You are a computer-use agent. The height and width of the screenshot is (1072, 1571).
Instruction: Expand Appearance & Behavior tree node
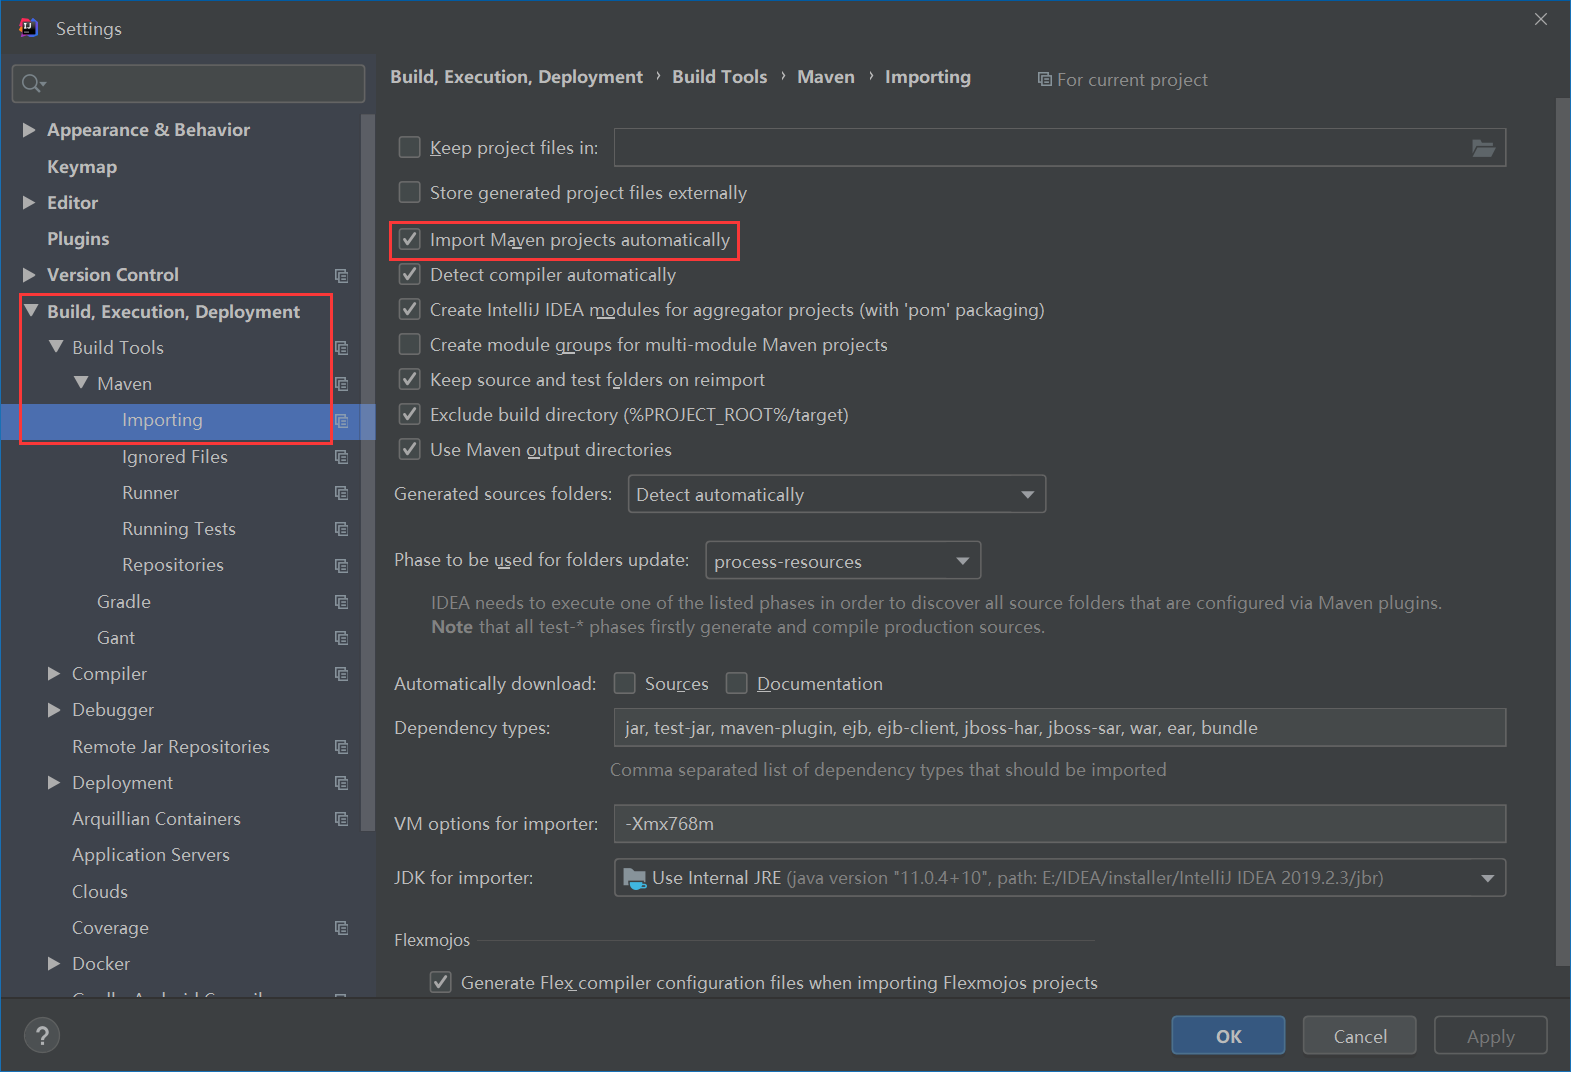(x=29, y=130)
